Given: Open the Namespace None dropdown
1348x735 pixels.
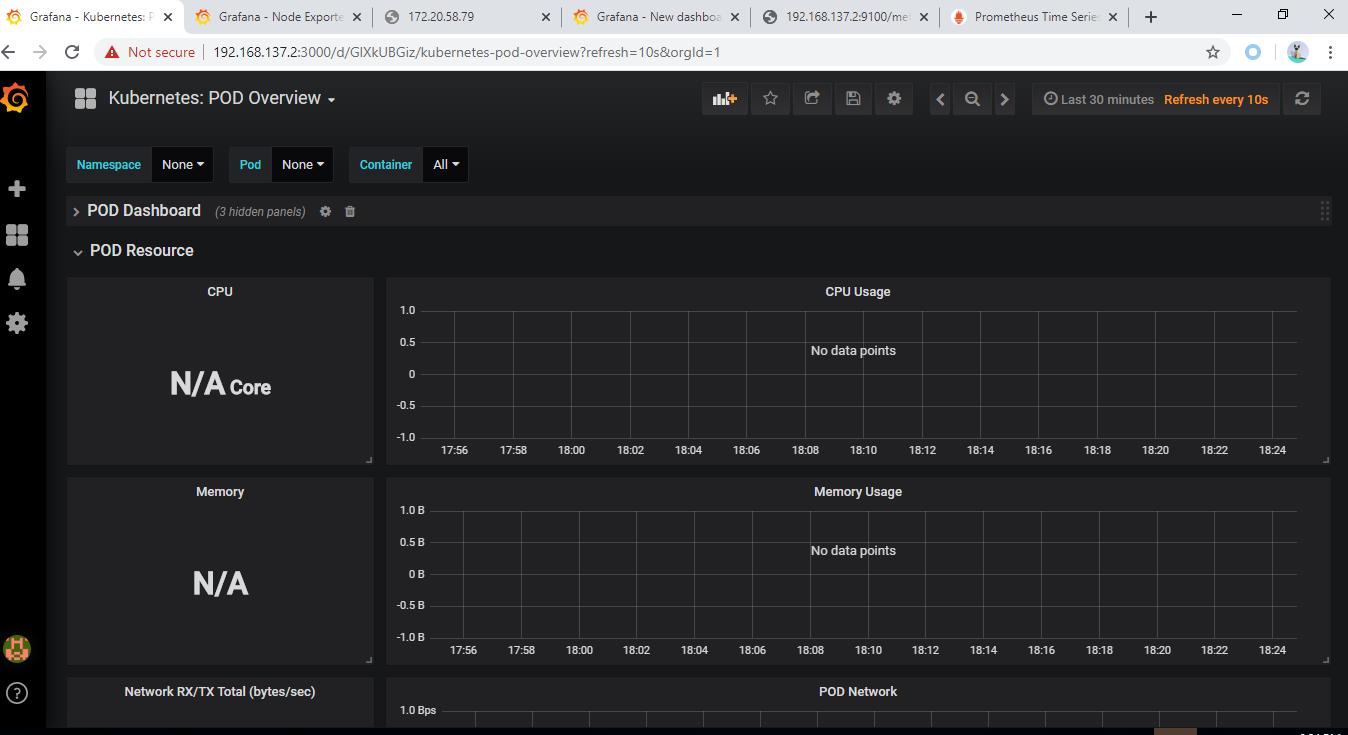Looking at the screenshot, I should pyautogui.click(x=182, y=164).
